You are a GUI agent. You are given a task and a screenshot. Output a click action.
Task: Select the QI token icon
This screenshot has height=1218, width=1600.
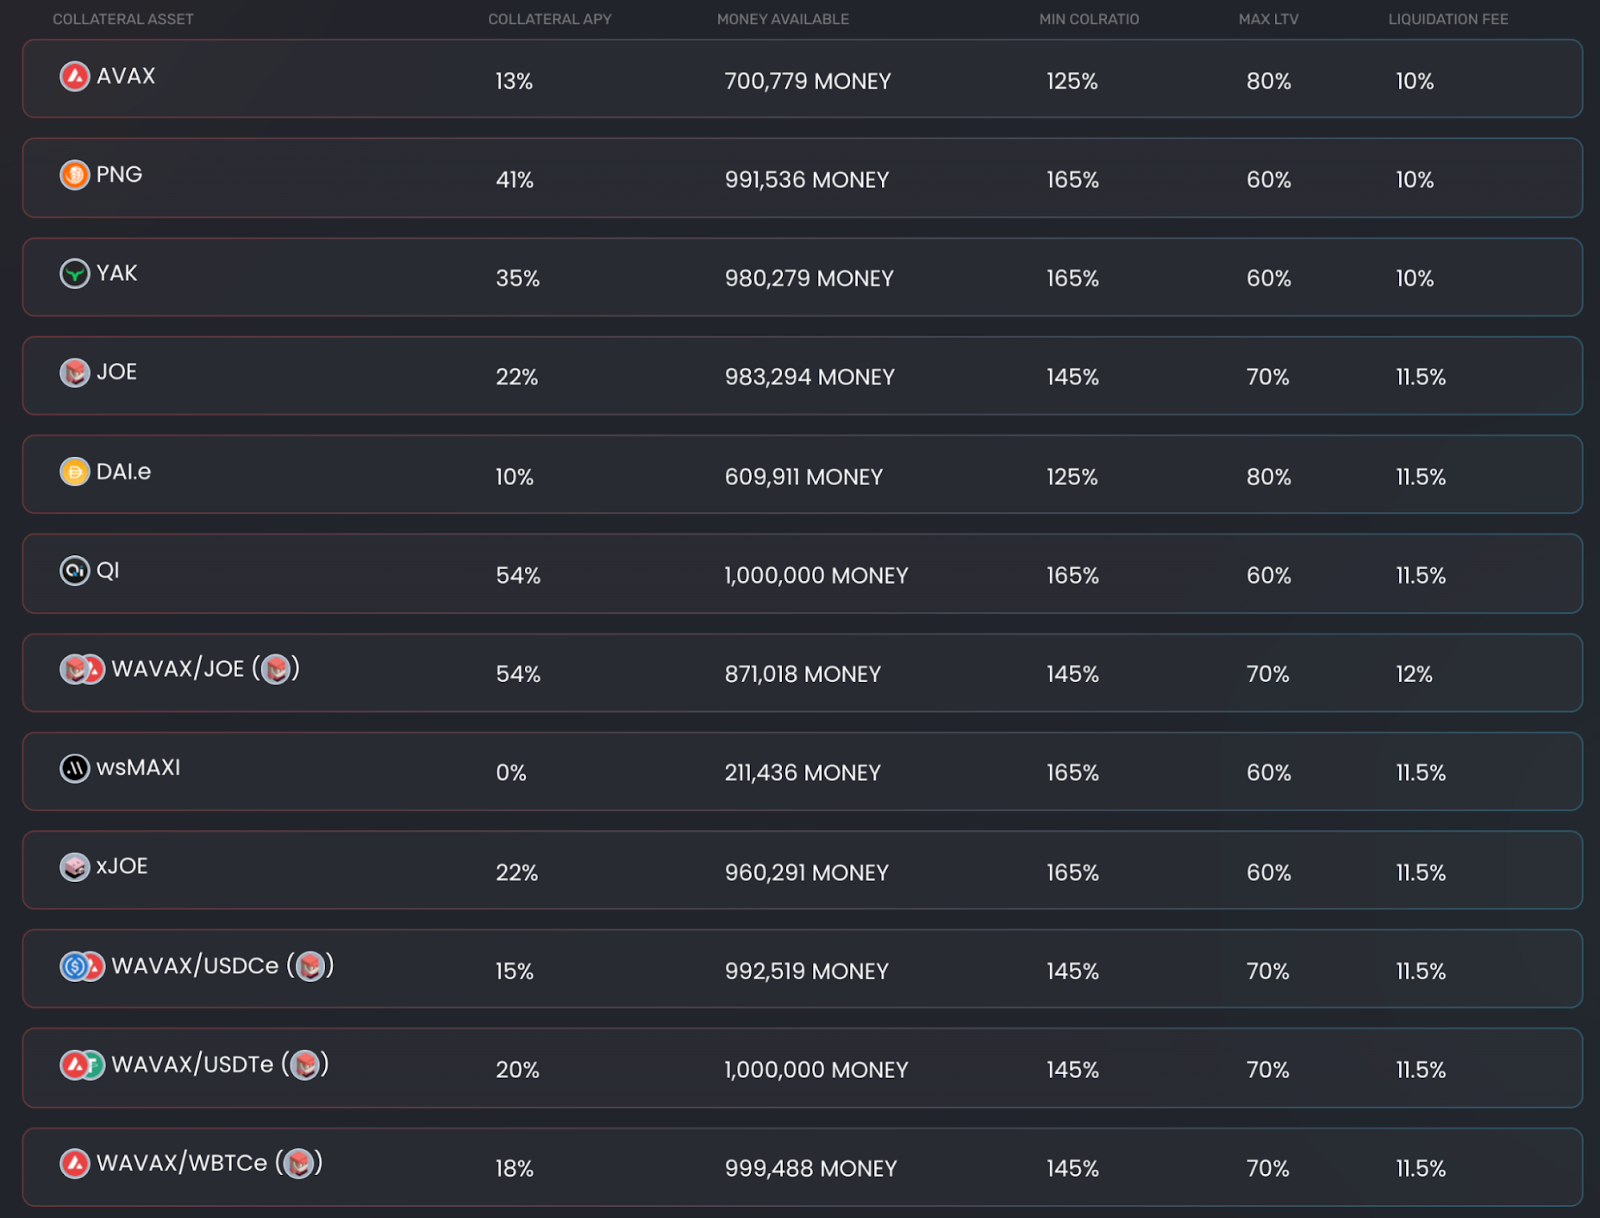pyautogui.click(x=75, y=570)
